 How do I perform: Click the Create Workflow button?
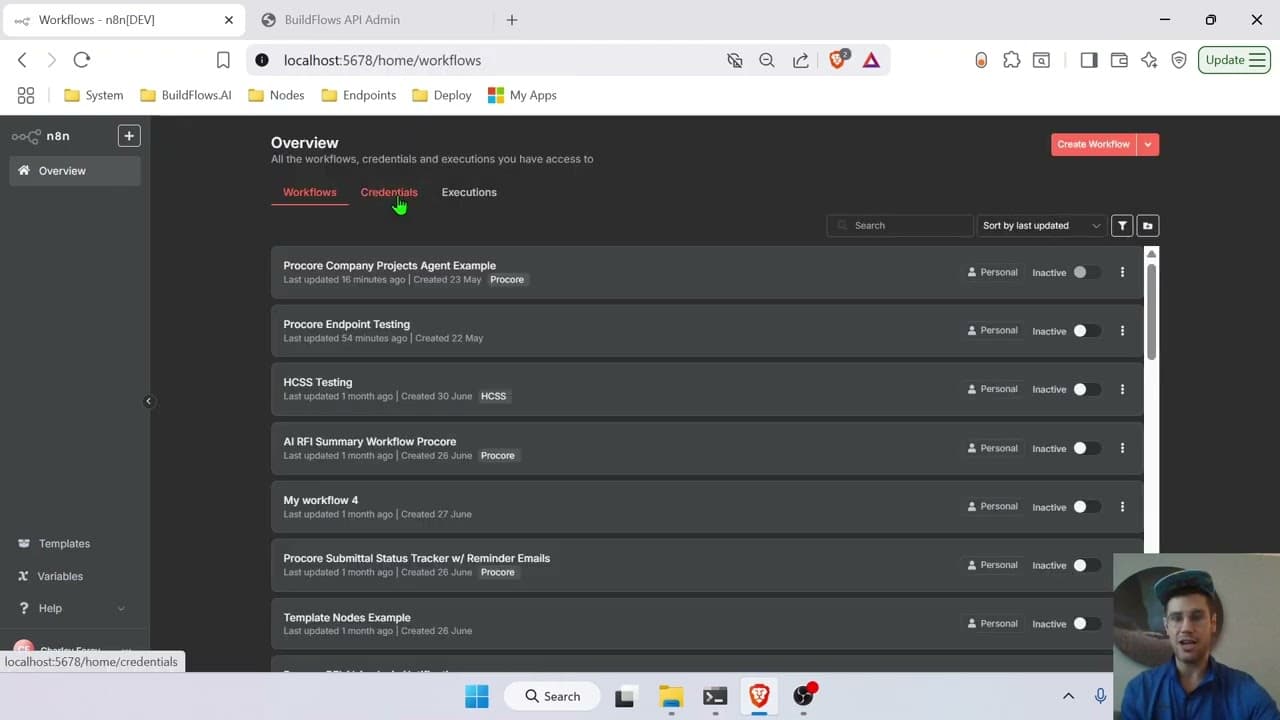pos(1093,144)
